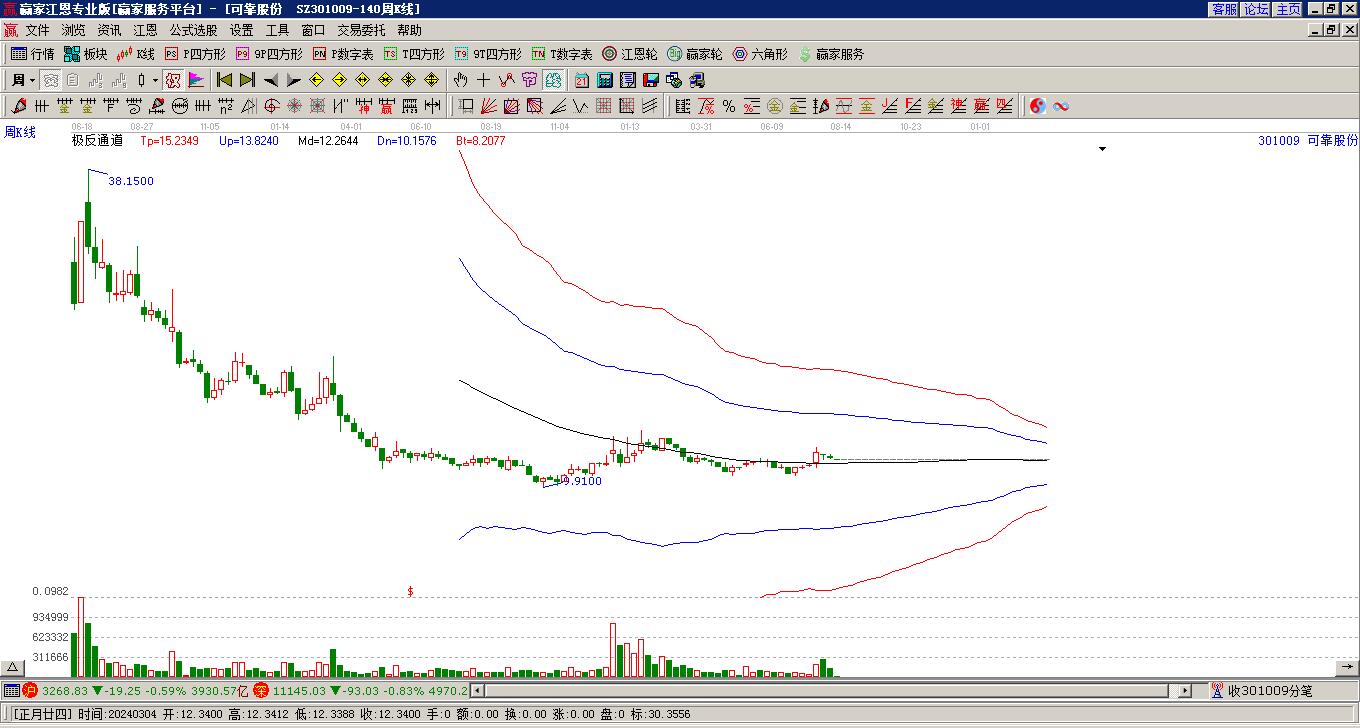Screen dimensions: 1360x728
Task: Select the Gann fan lines tool
Action: coord(488,106)
